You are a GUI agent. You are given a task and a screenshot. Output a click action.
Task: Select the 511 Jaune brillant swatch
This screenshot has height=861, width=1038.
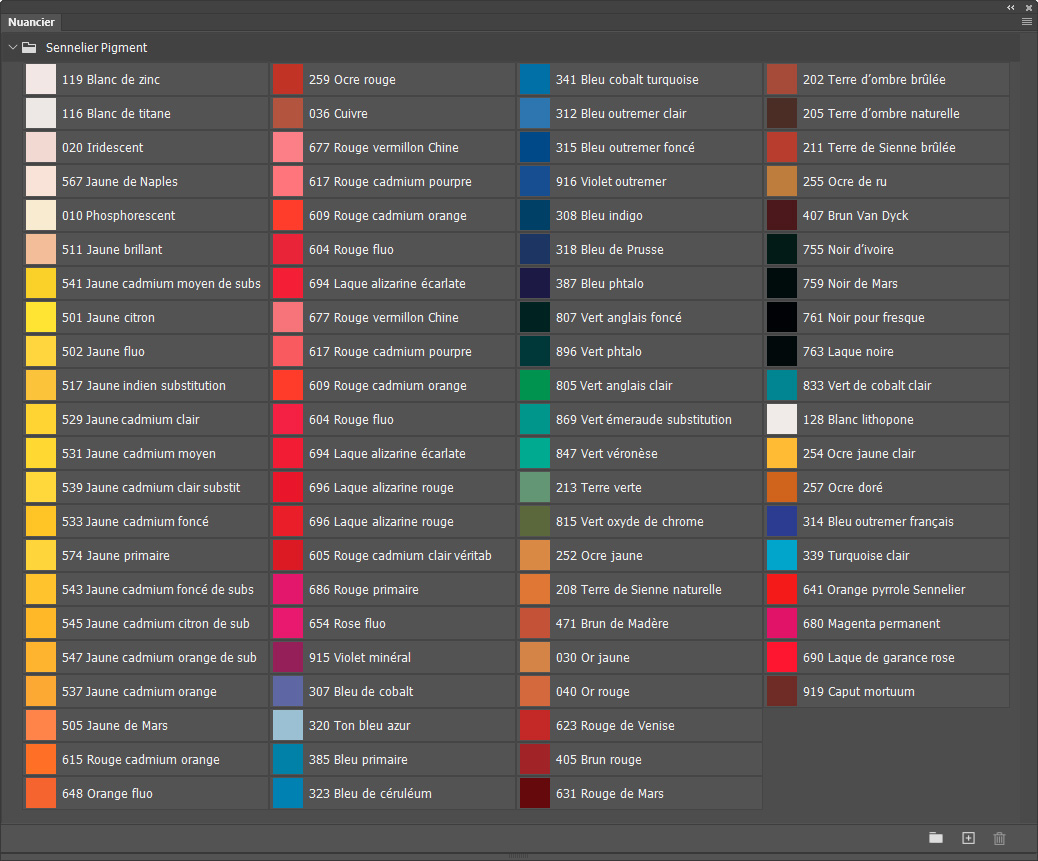coord(146,249)
